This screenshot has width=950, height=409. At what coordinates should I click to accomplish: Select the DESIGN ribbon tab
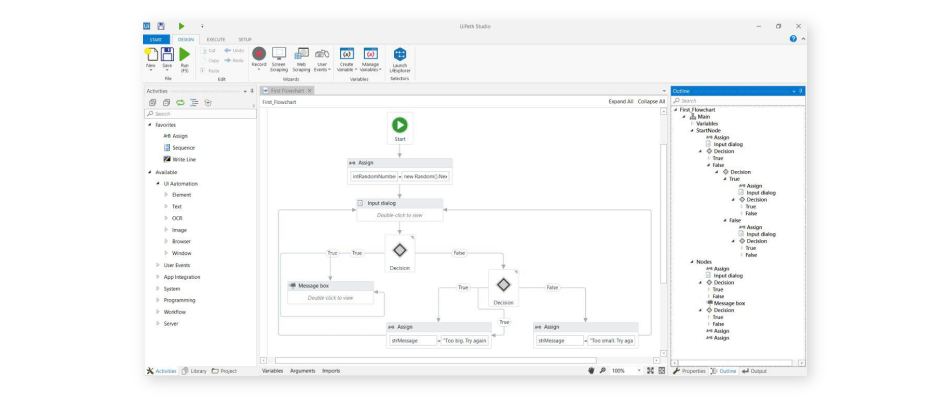point(186,39)
